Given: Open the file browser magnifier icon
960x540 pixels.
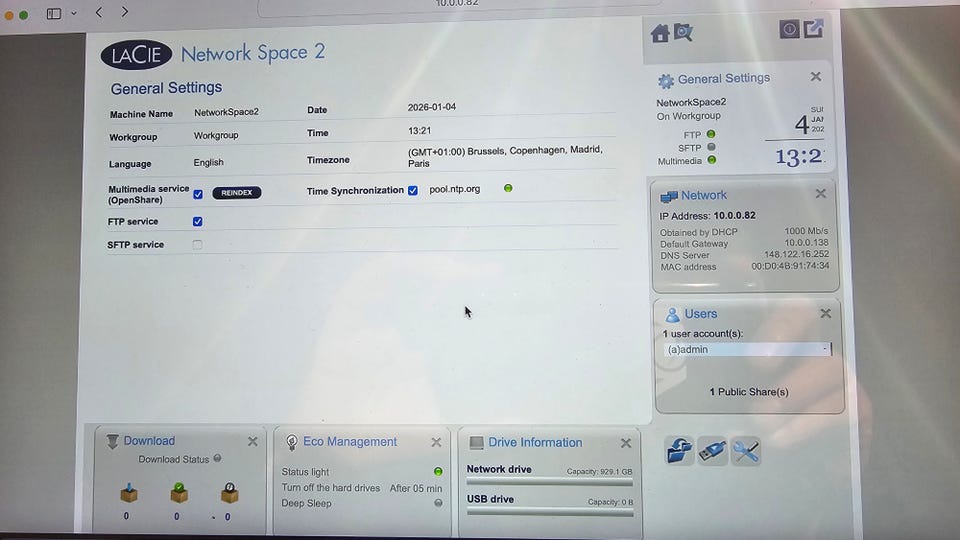Looking at the screenshot, I should pos(683,32).
